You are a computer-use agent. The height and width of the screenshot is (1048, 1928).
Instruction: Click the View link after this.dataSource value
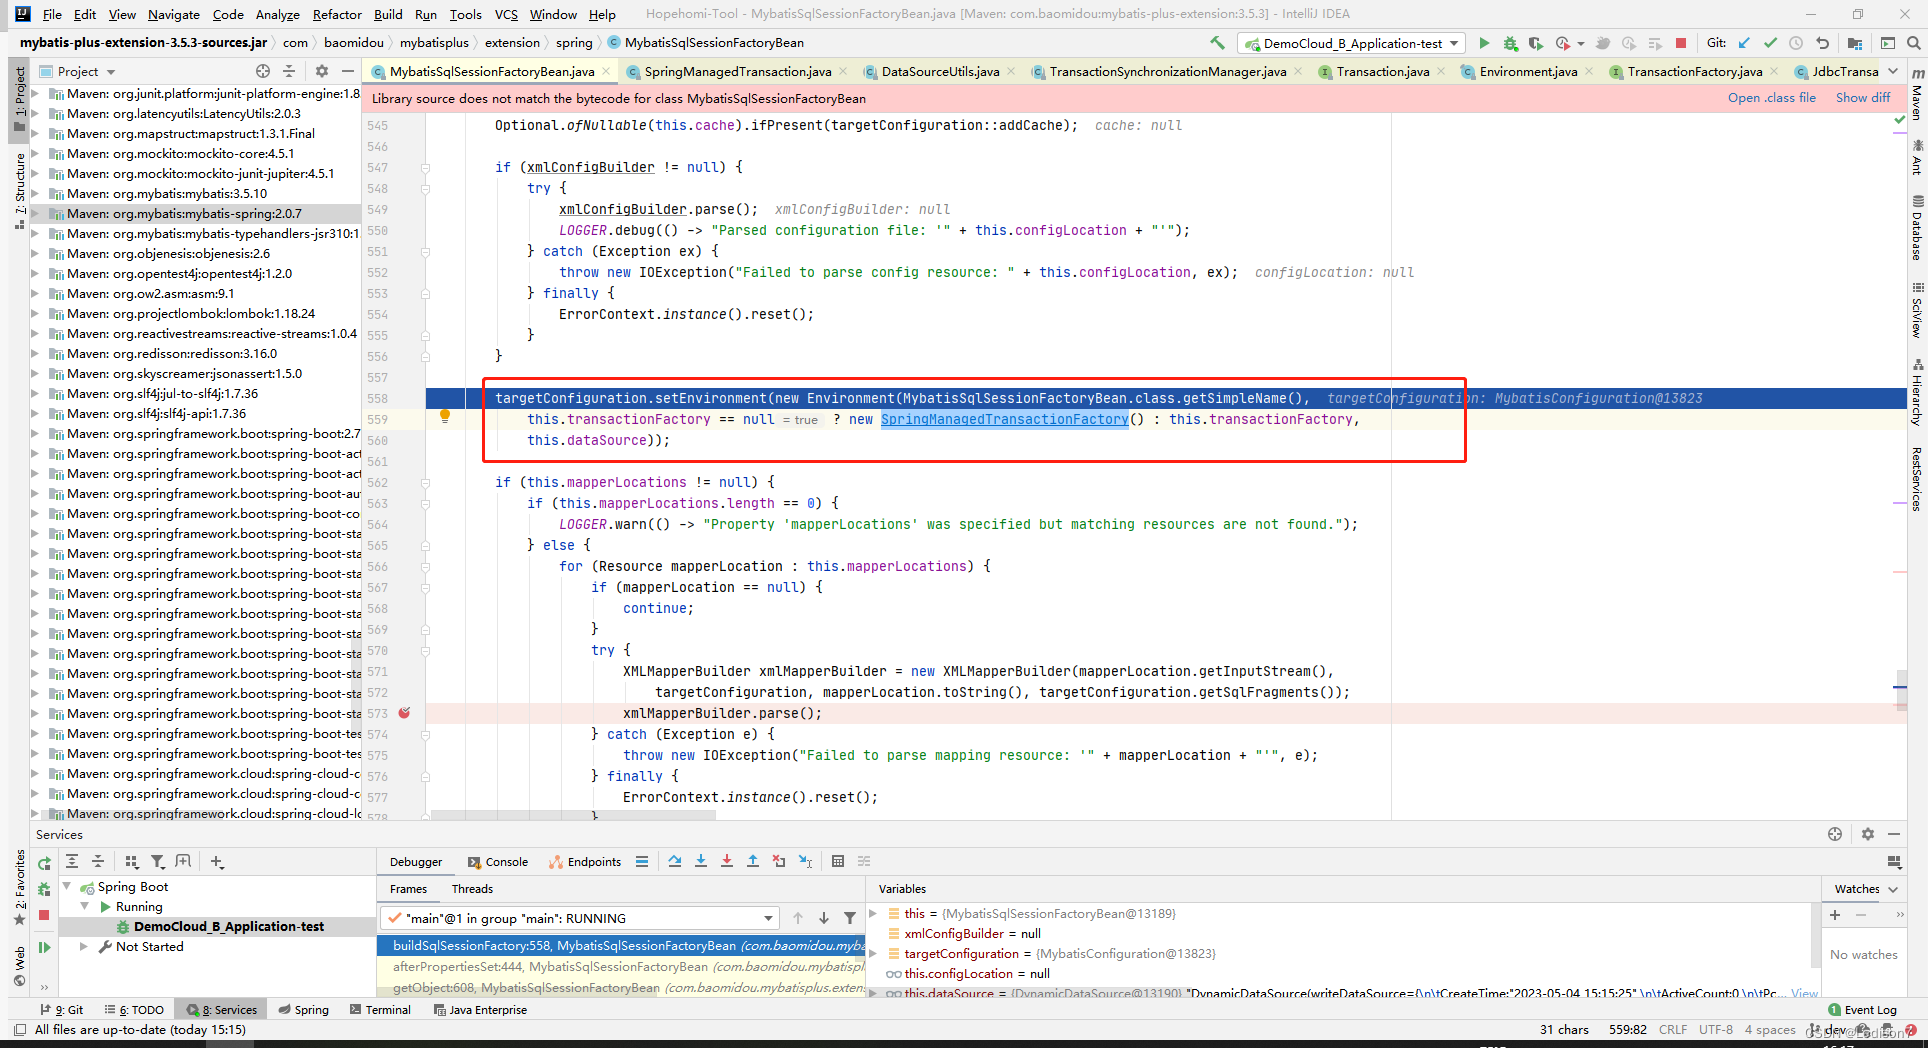[x=1804, y=993]
